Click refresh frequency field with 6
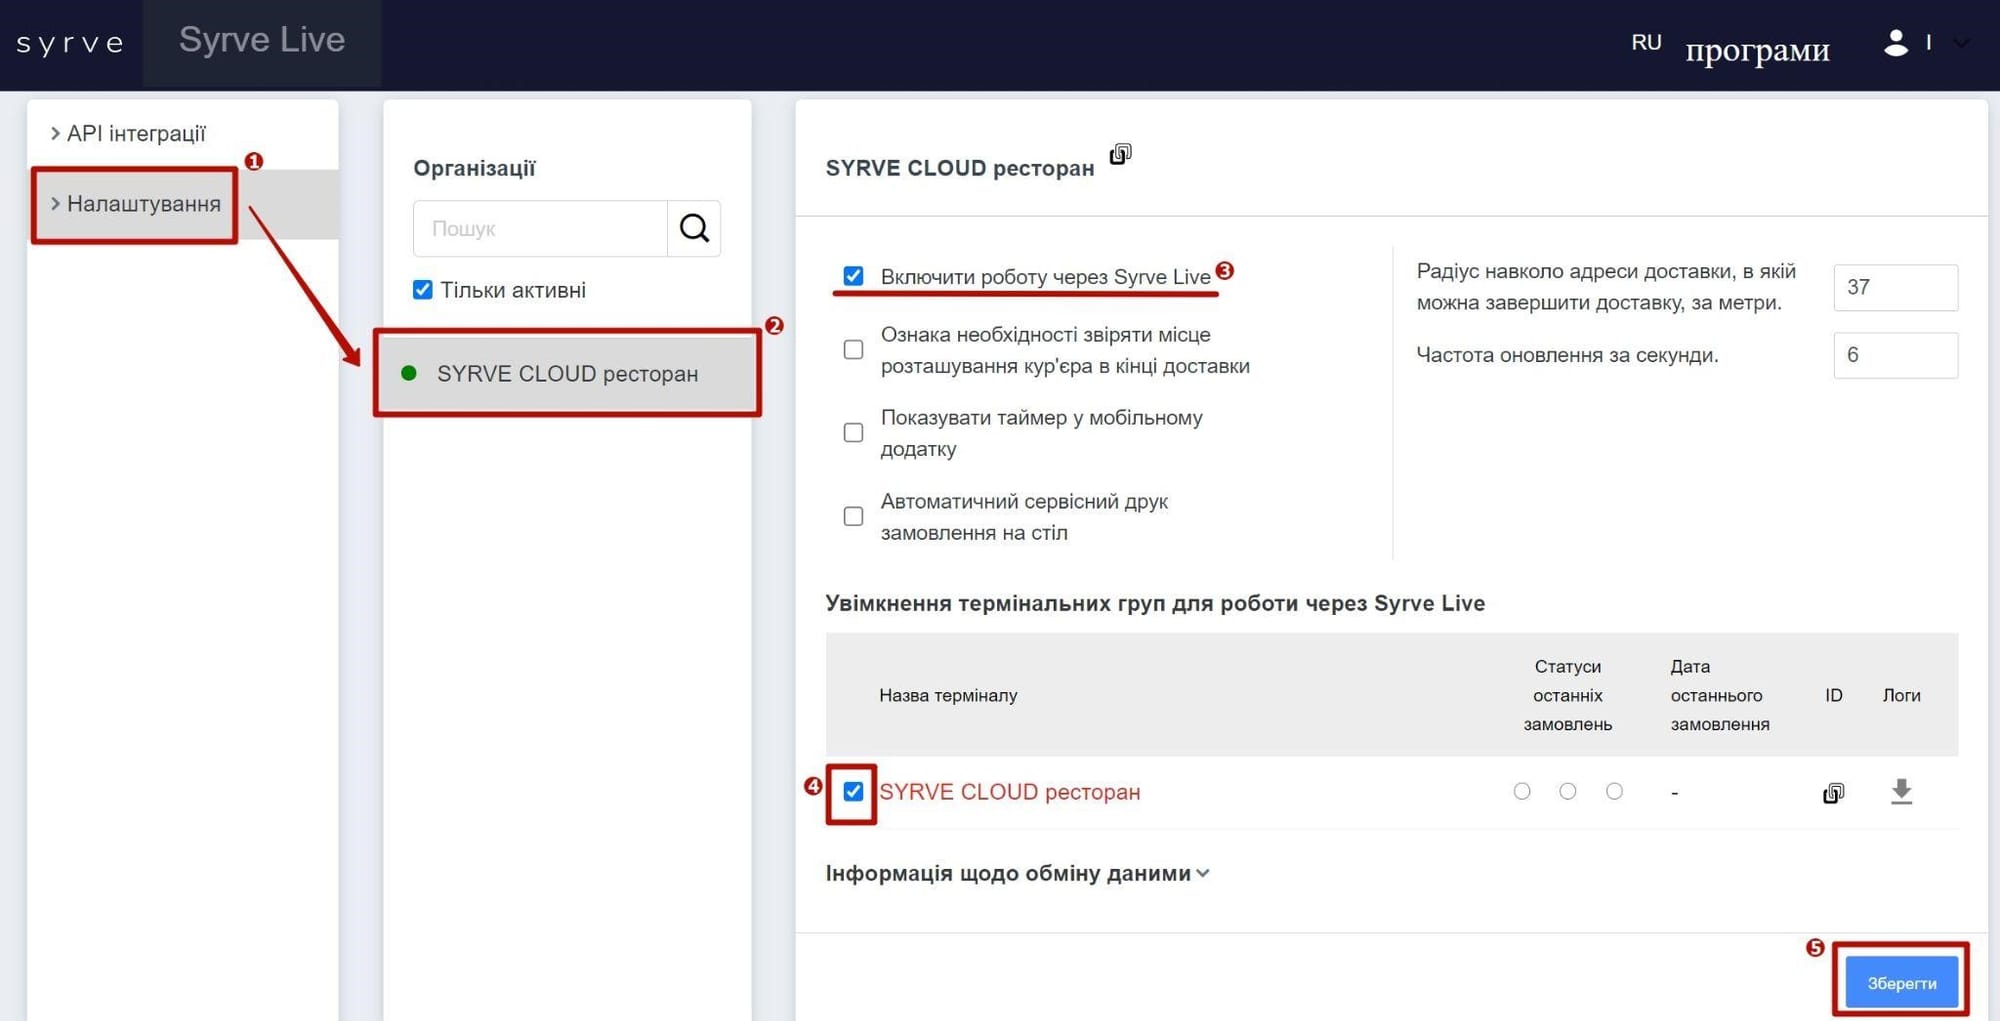This screenshot has height=1021, width=2000. (x=1895, y=355)
